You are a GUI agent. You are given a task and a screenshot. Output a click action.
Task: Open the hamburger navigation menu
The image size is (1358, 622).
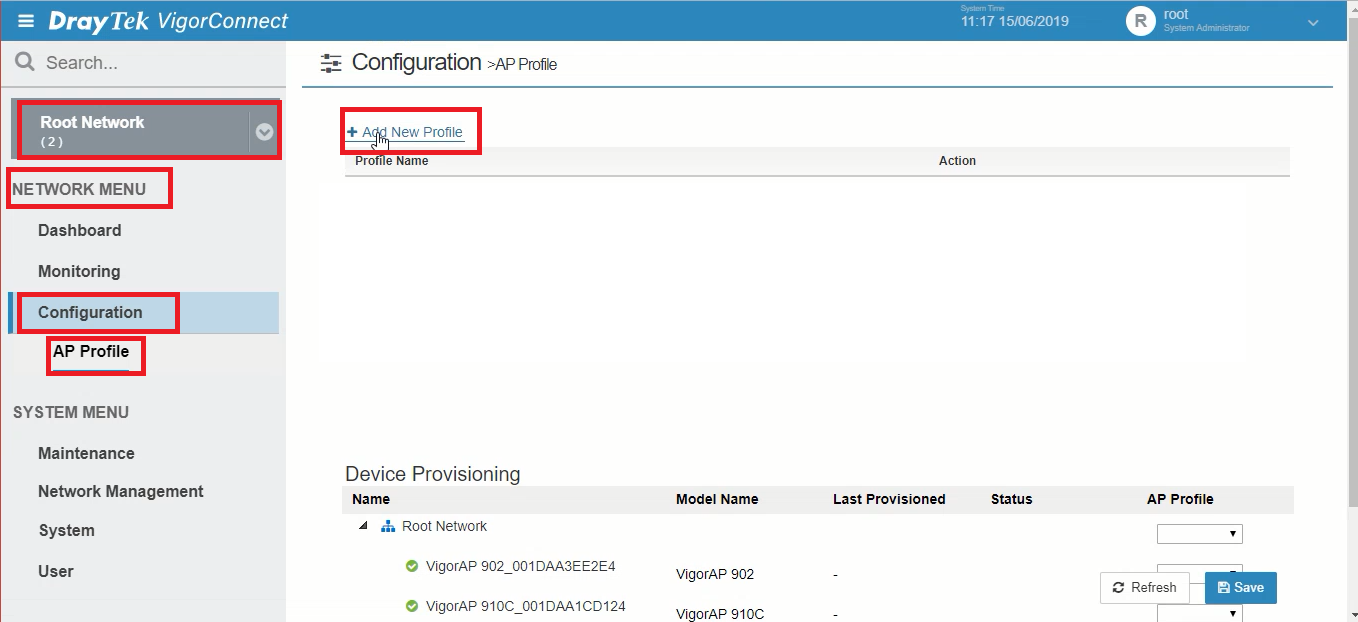click(x=26, y=21)
